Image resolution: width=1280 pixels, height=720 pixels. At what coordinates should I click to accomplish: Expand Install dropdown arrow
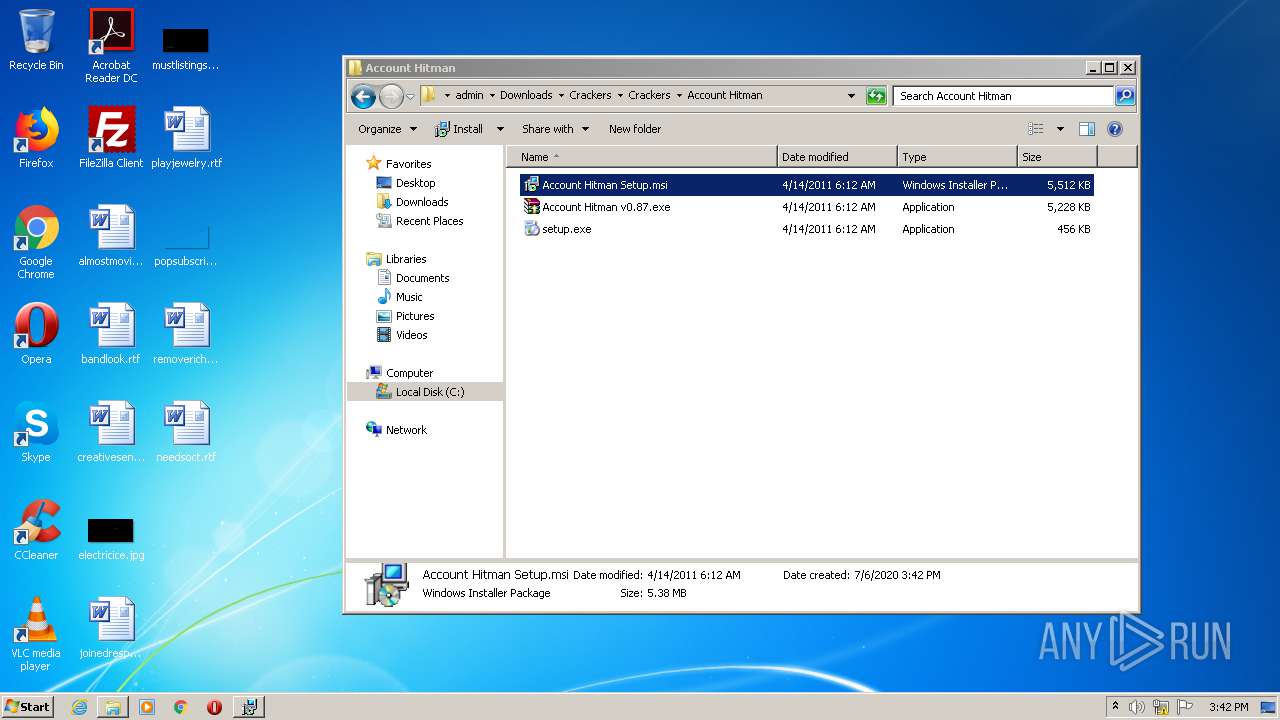[x=500, y=129]
